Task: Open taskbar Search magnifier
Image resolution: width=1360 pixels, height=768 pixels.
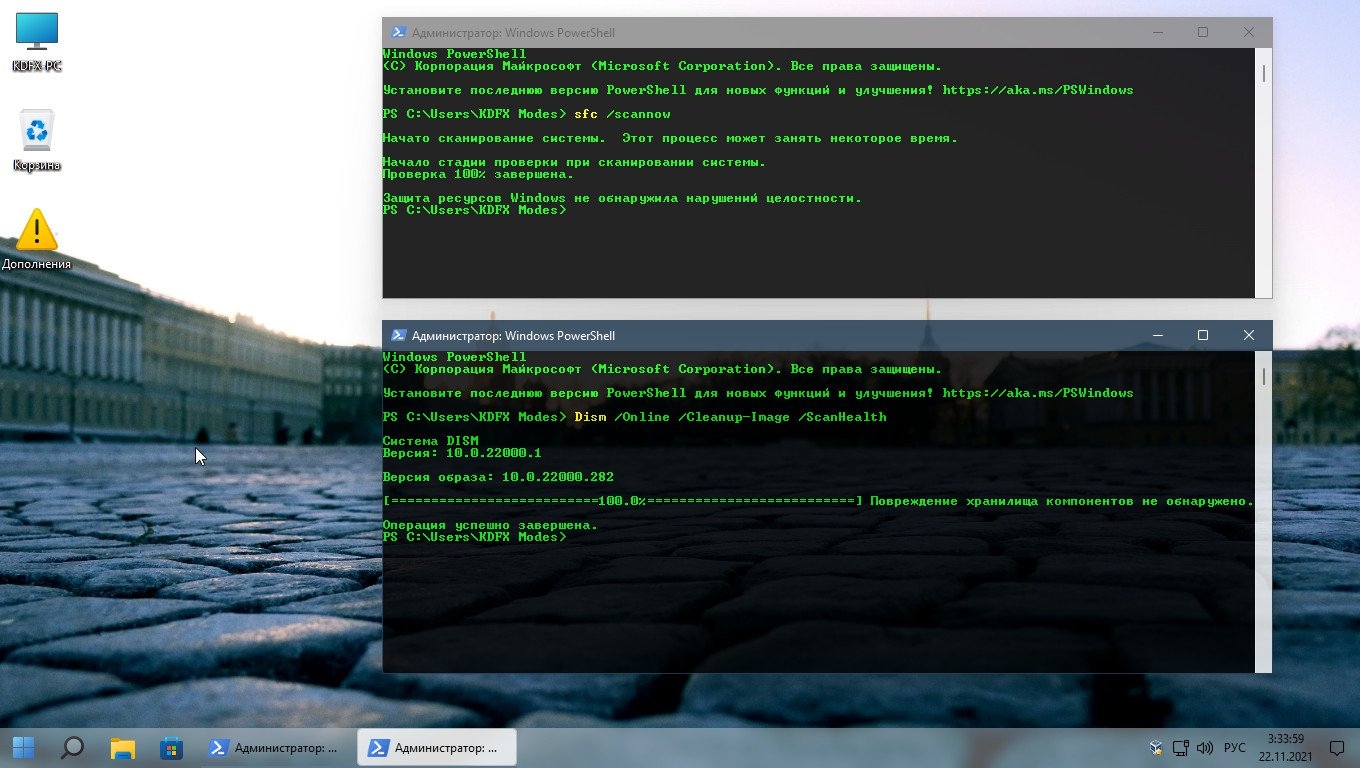Action: coord(73,748)
